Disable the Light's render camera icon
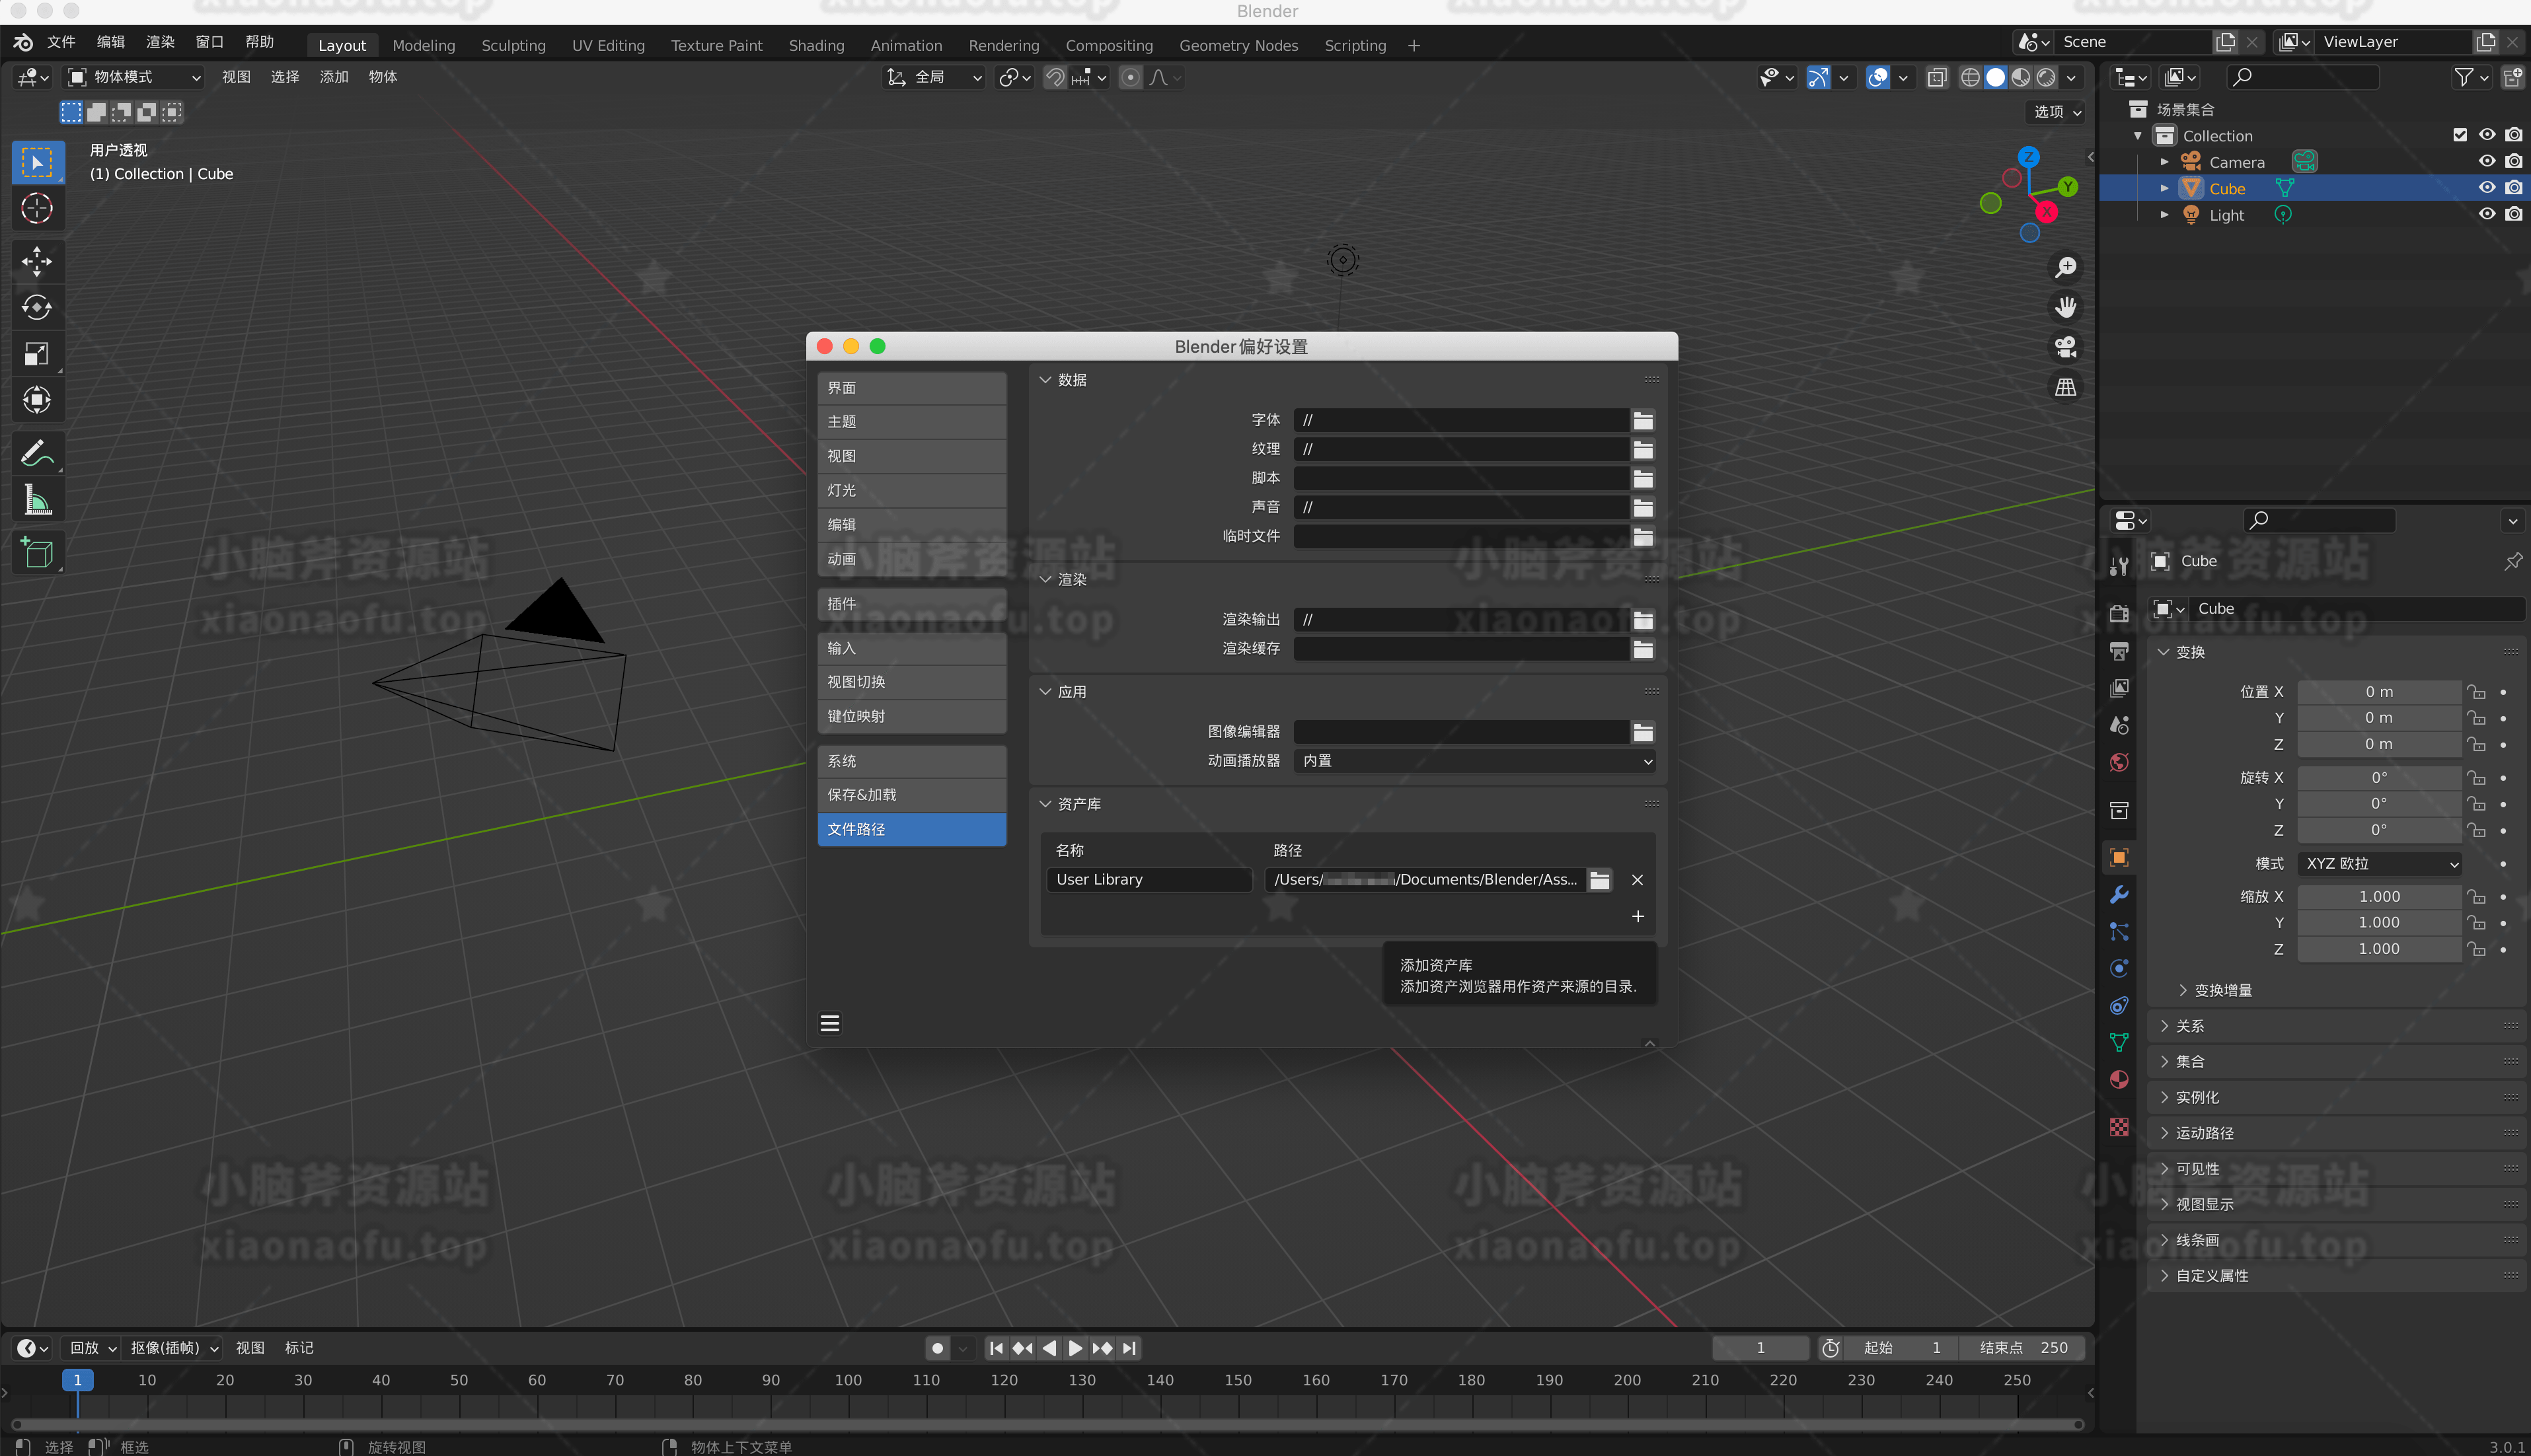This screenshot has width=2531, height=1456. [x=2514, y=214]
